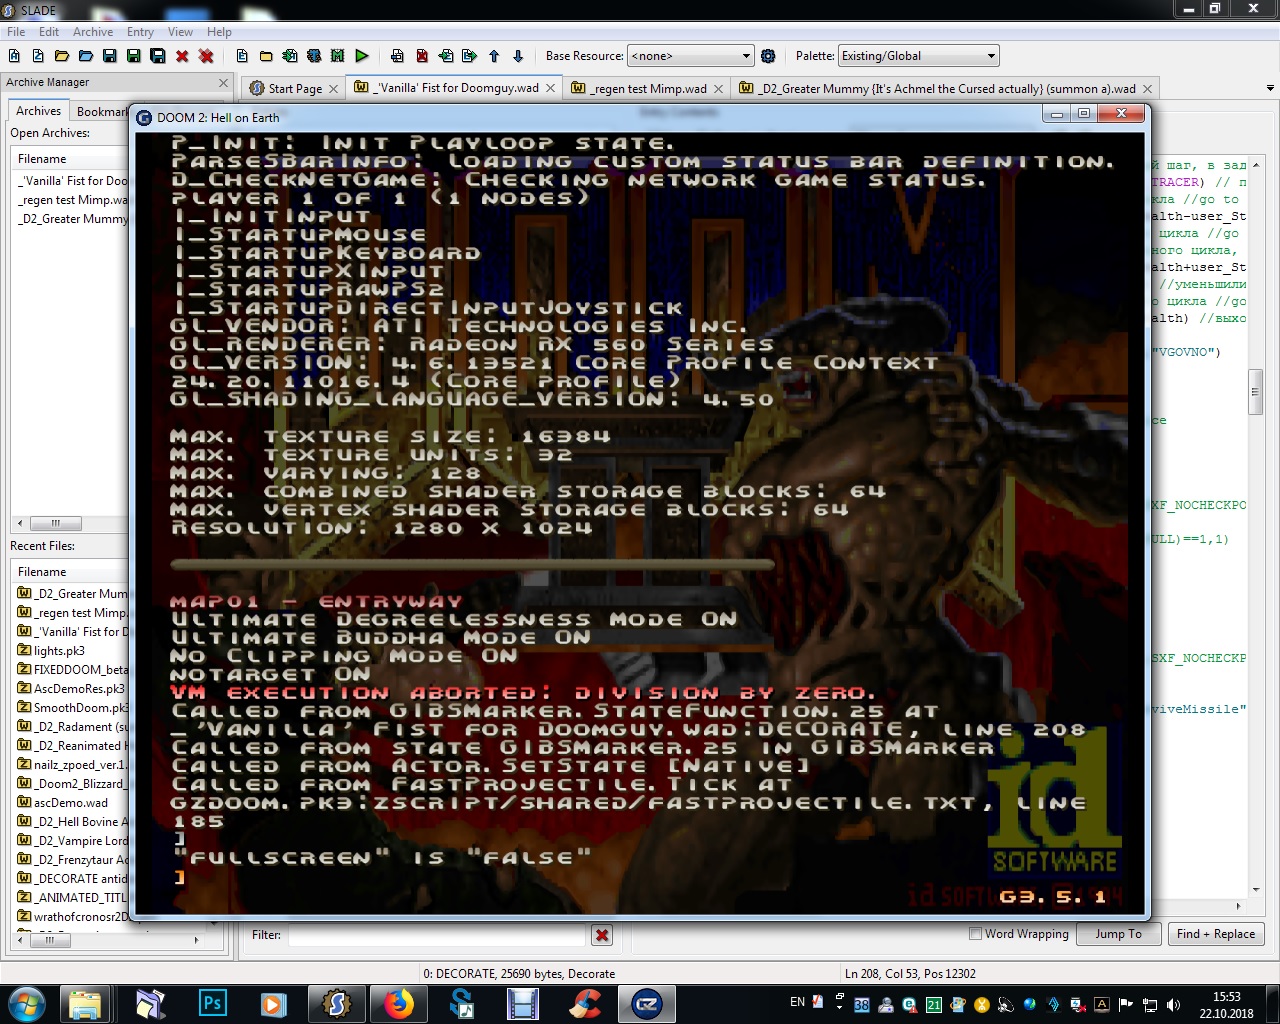Switch to the Start Page tab
The height and width of the screenshot is (1024, 1280).
coord(294,88)
